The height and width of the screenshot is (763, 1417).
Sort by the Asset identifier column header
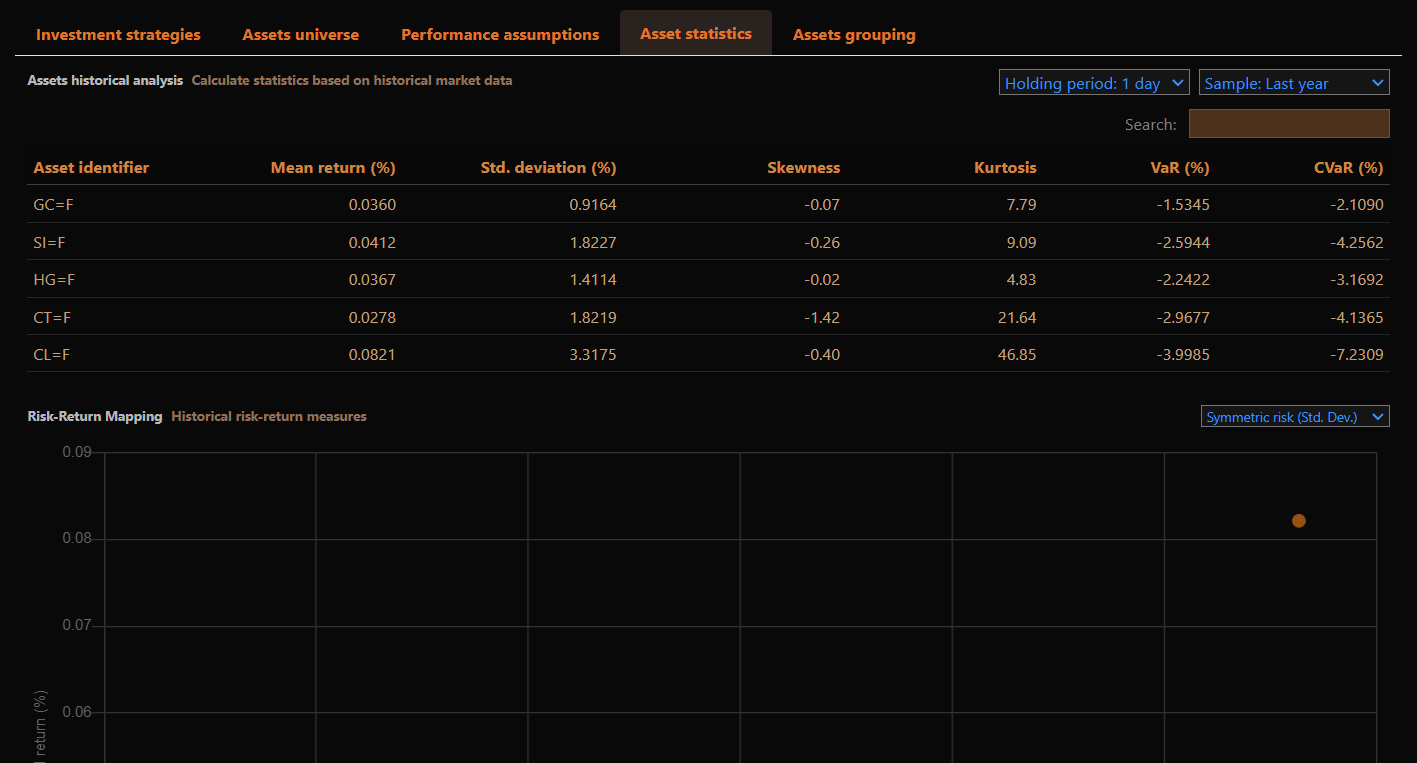click(x=91, y=168)
